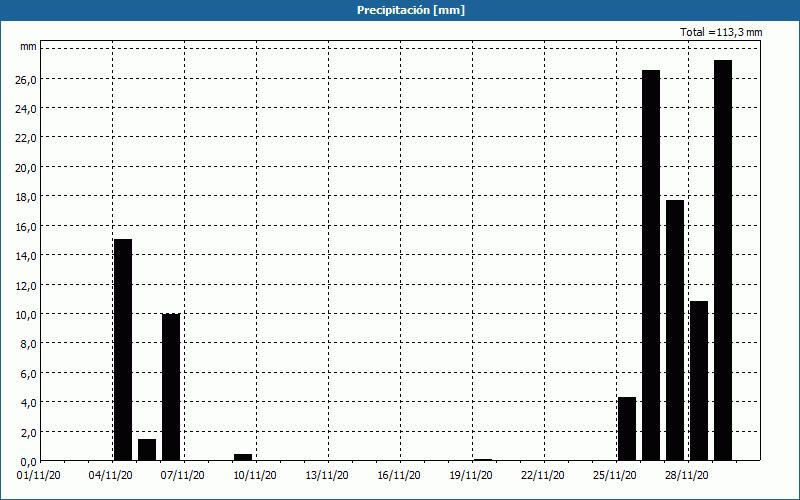Click the 04/11/20 date axis label

tap(111, 476)
